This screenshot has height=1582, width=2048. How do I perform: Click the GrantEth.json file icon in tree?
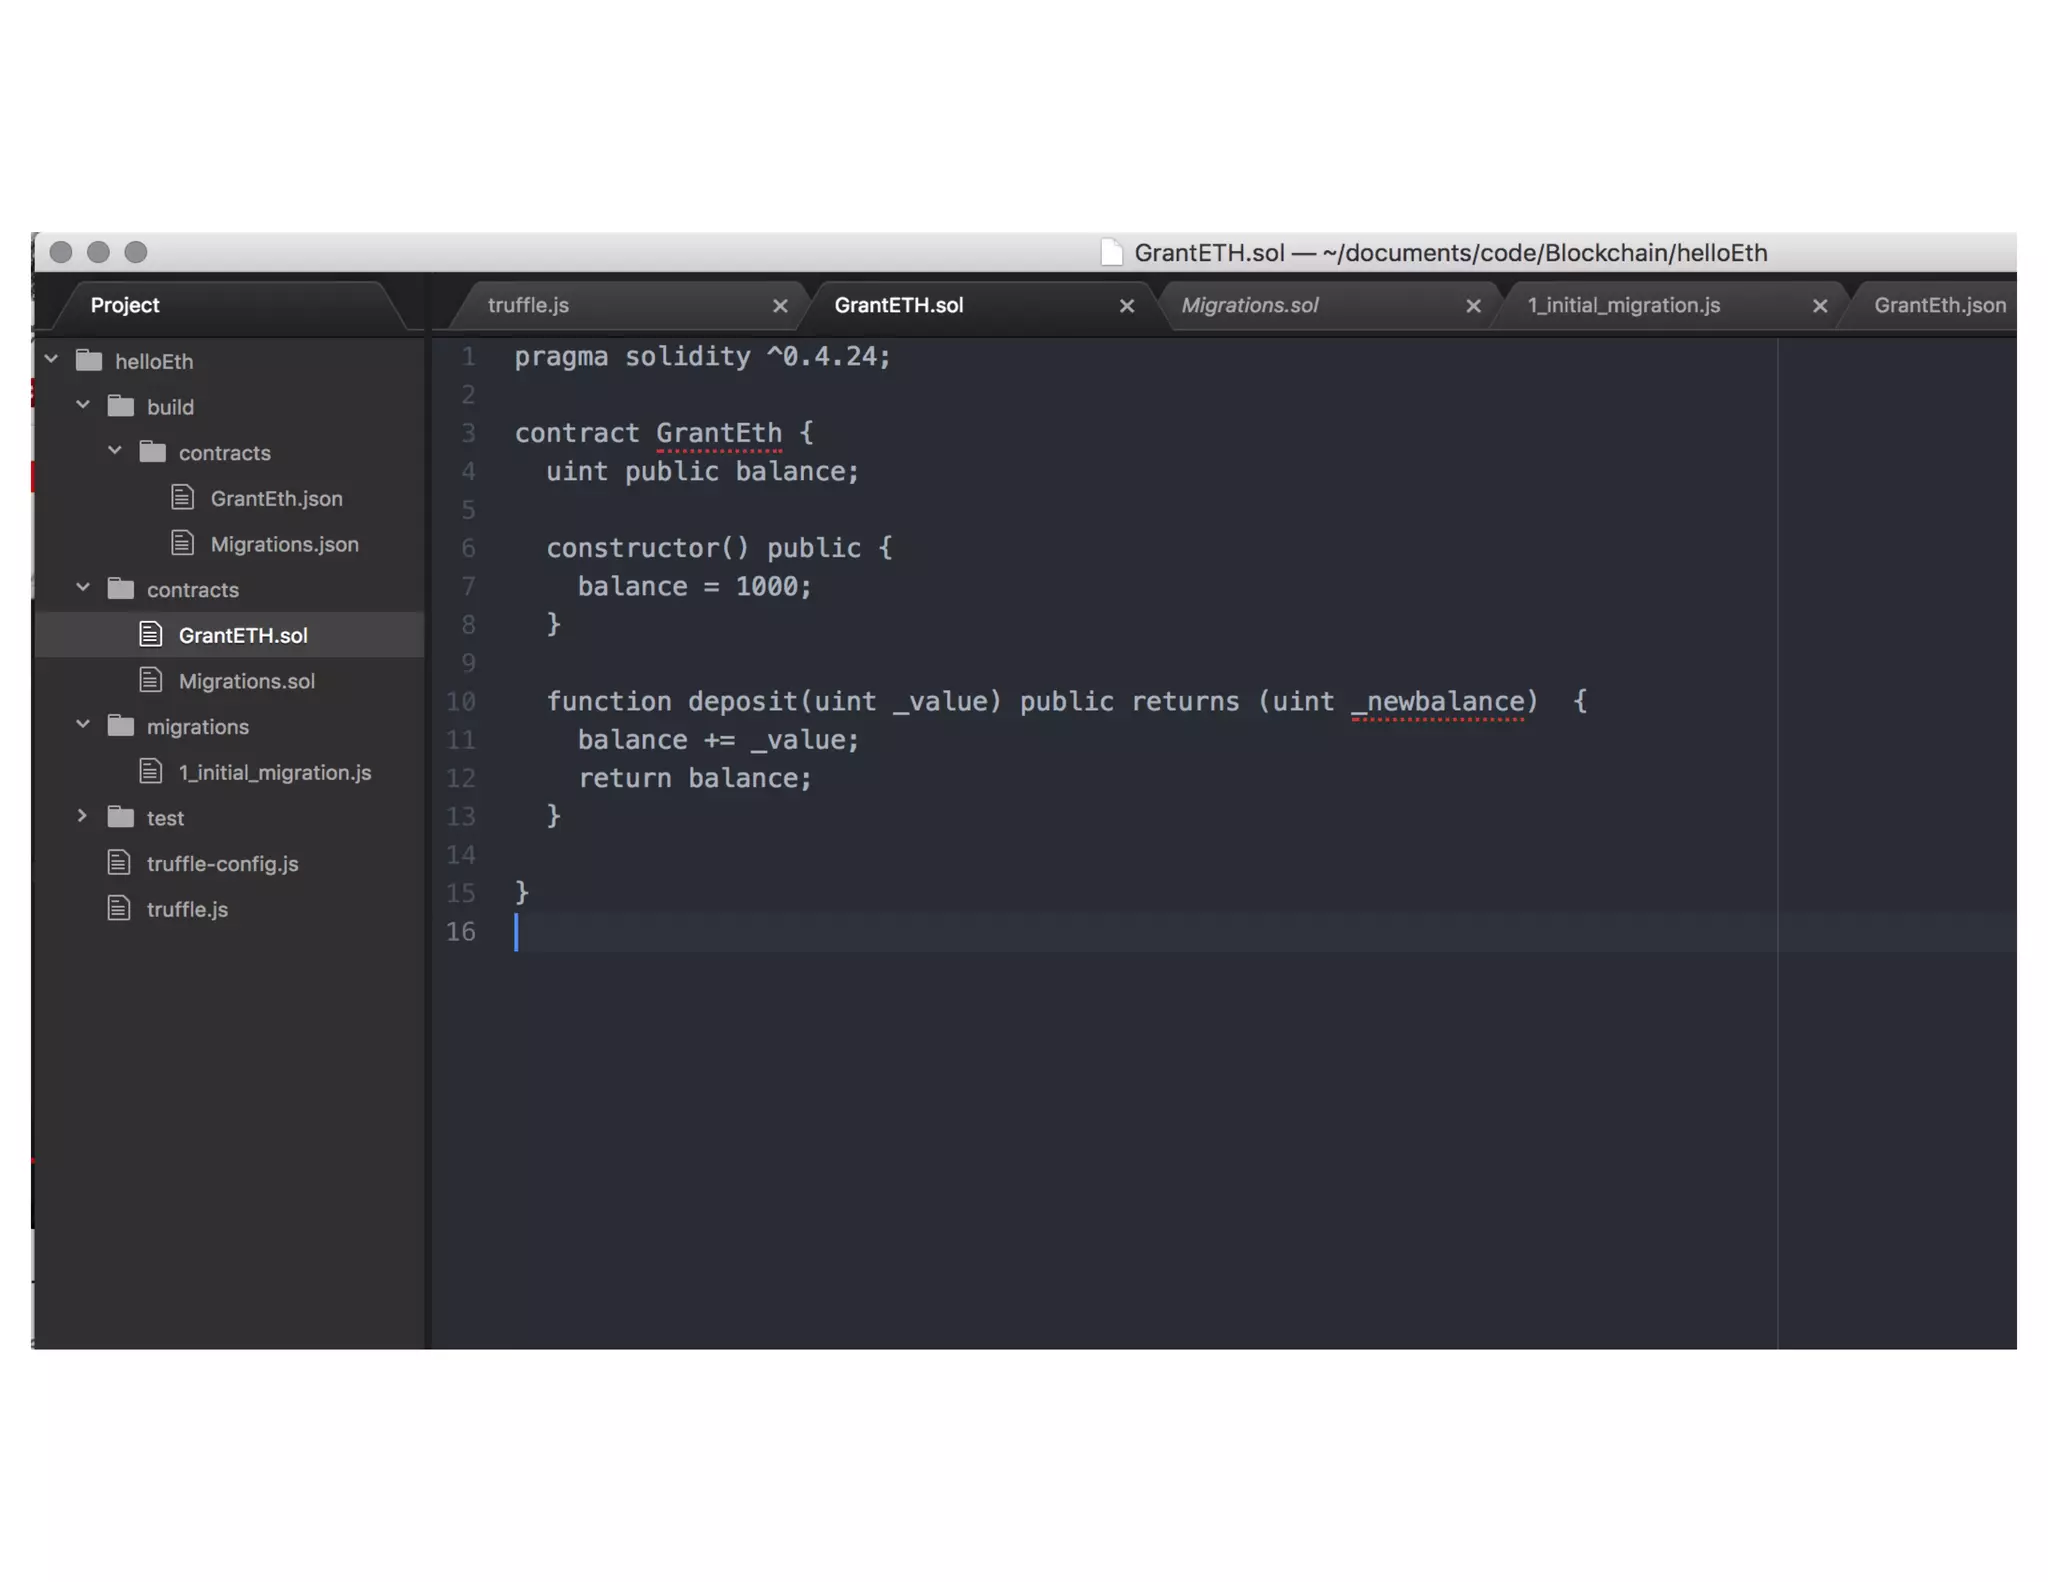pos(182,497)
